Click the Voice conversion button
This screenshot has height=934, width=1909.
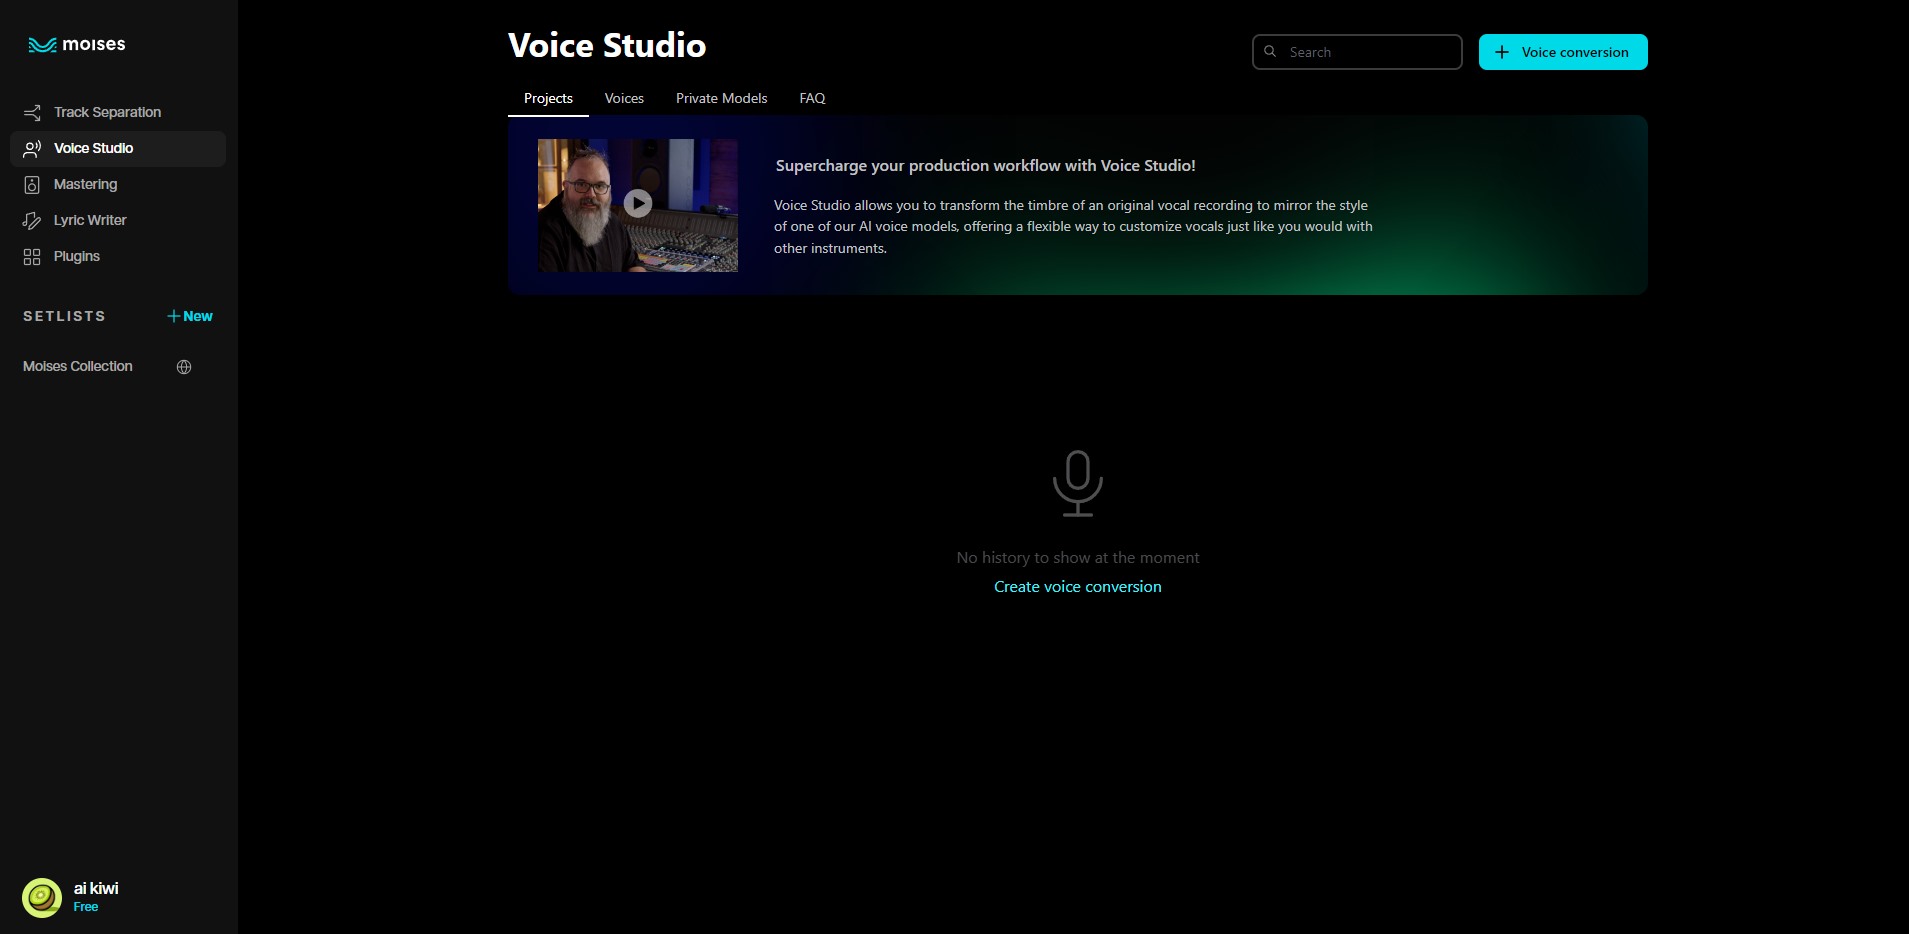[x=1563, y=52]
